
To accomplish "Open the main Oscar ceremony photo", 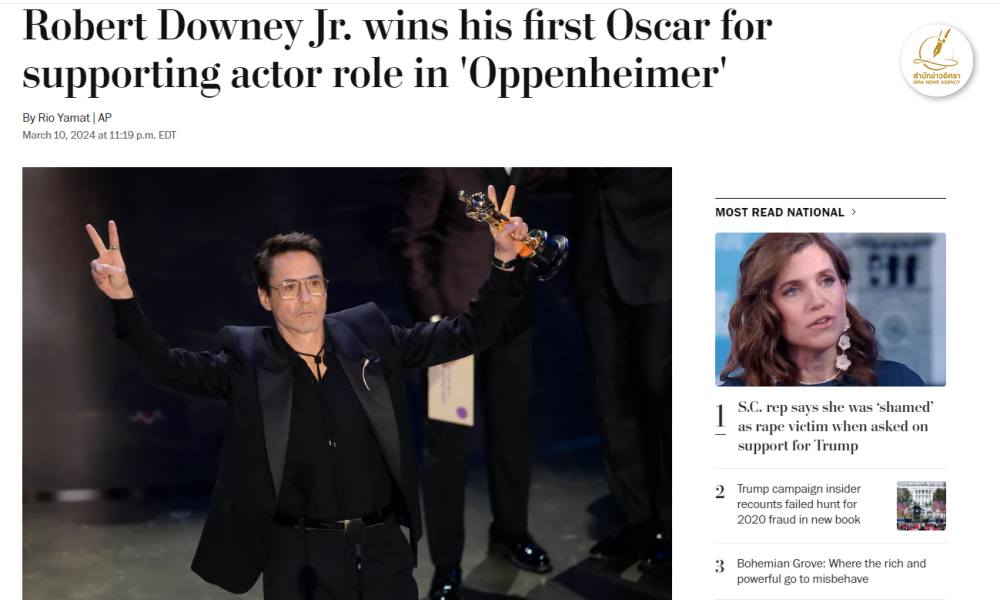I will 347,383.
